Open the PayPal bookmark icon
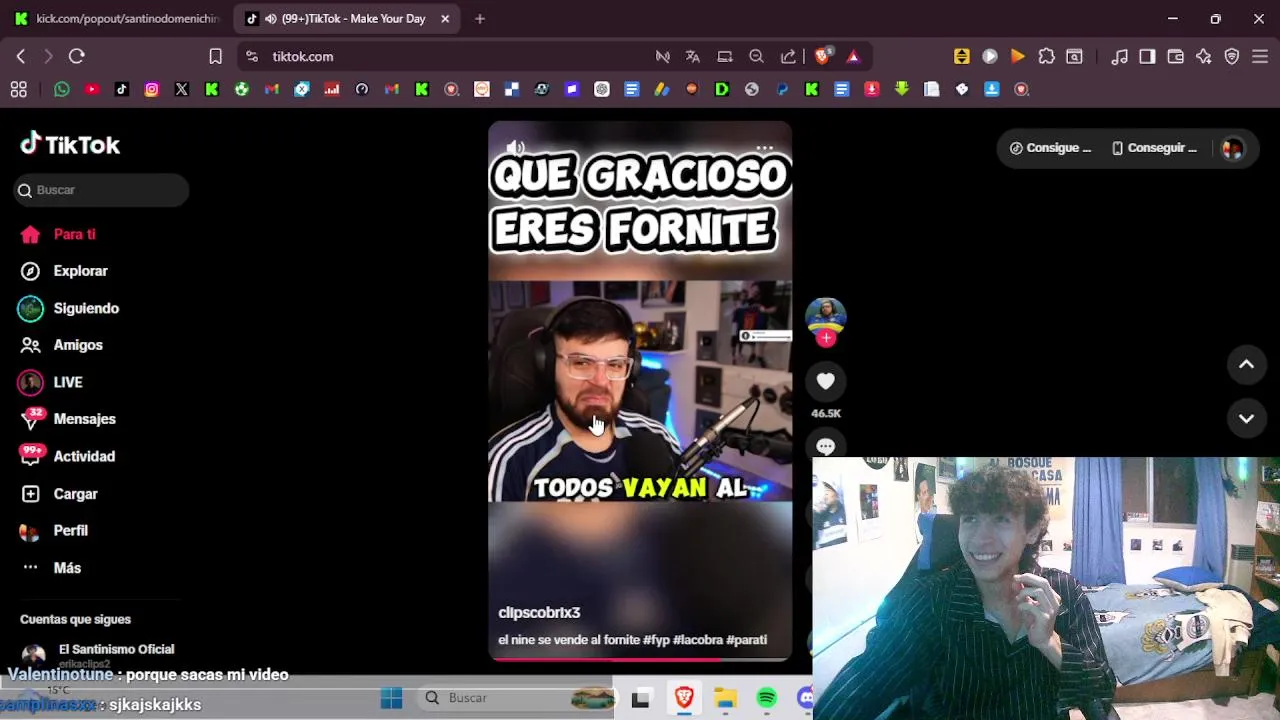The width and height of the screenshot is (1280, 720). click(782, 89)
